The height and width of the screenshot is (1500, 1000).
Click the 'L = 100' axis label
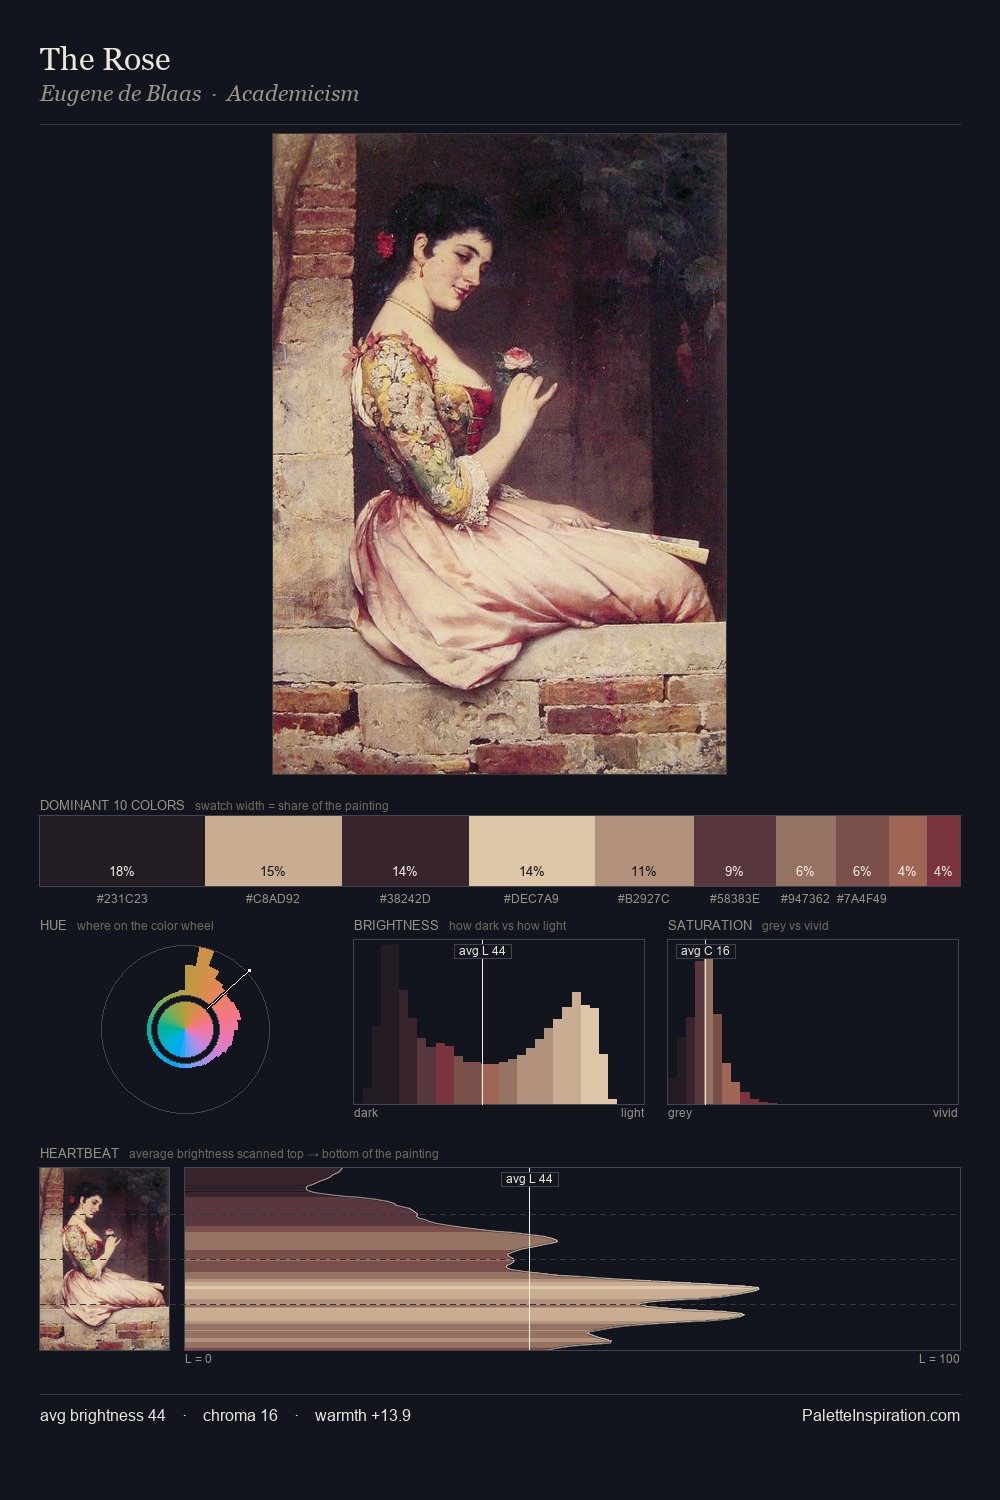pos(939,1359)
